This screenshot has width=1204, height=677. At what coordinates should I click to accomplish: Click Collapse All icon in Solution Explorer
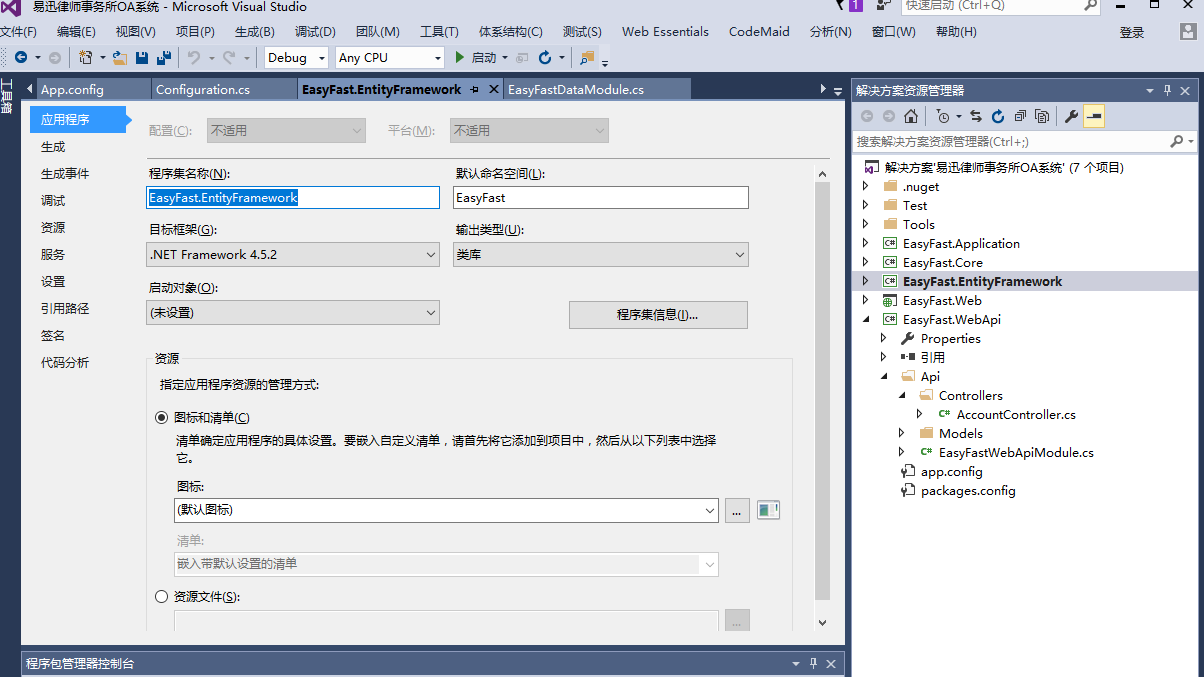pyautogui.click(x=1020, y=116)
